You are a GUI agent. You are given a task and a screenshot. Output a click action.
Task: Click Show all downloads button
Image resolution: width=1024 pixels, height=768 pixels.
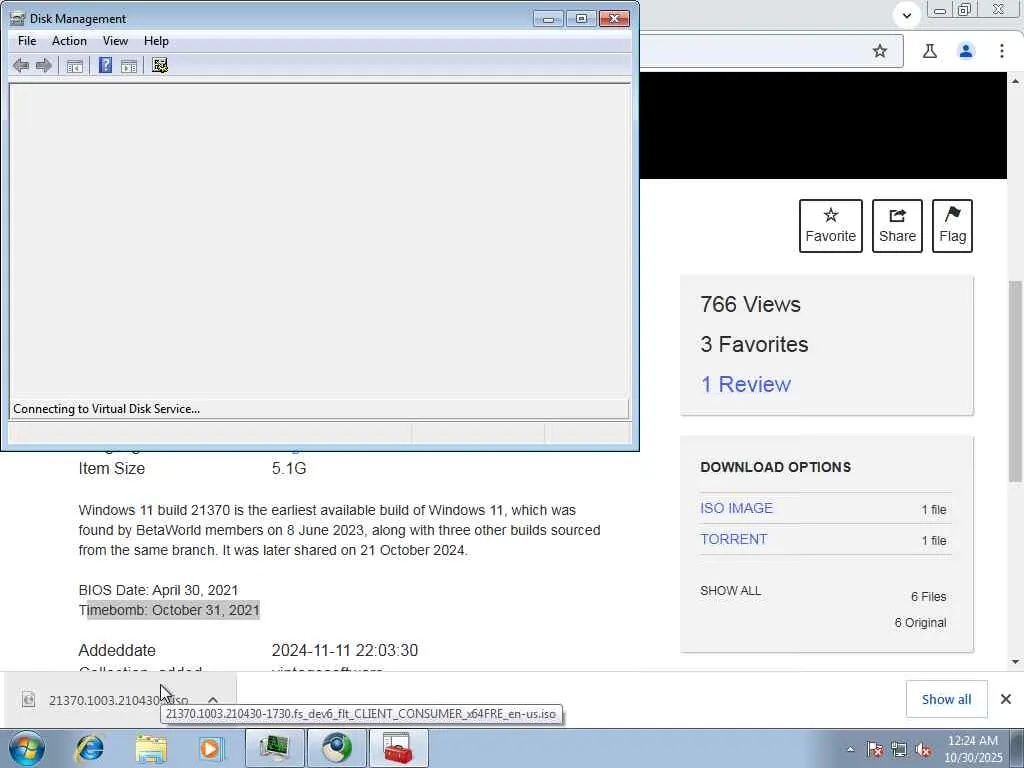[946, 699]
